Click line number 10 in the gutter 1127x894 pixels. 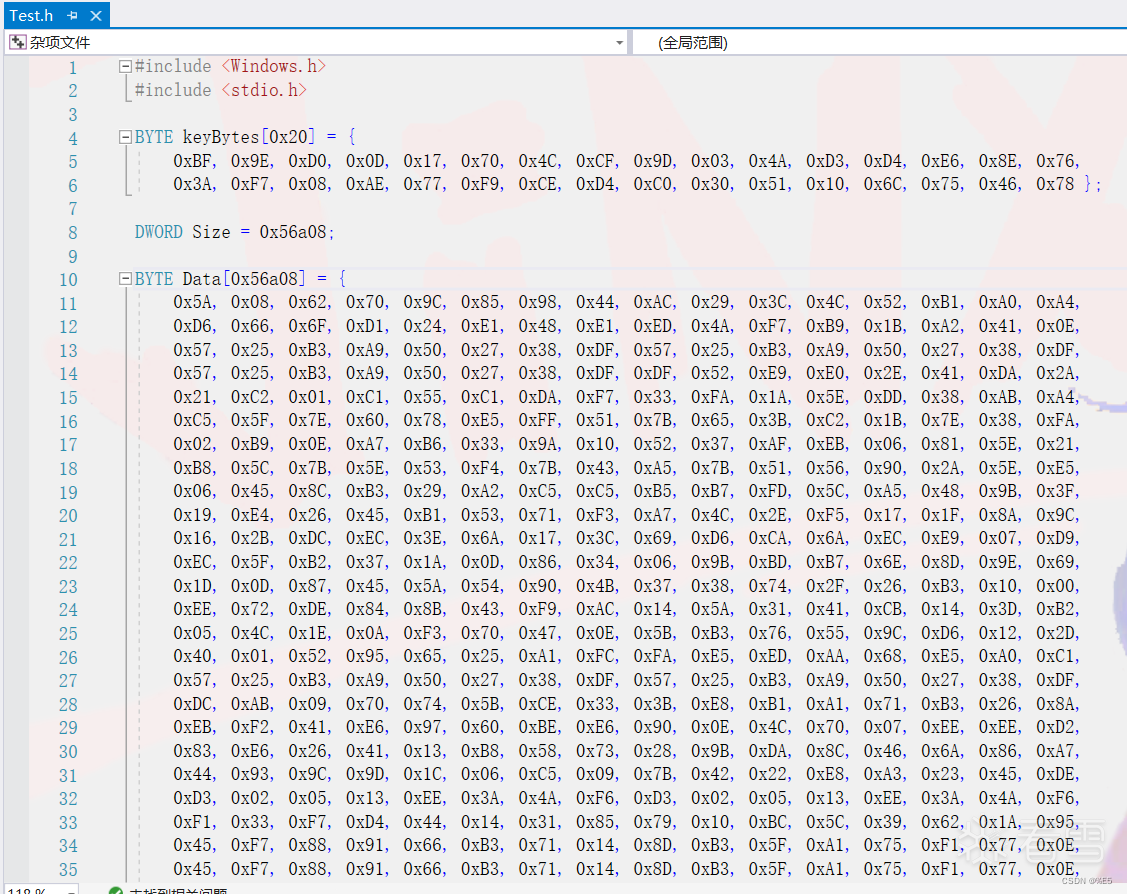tap(68, 280)
